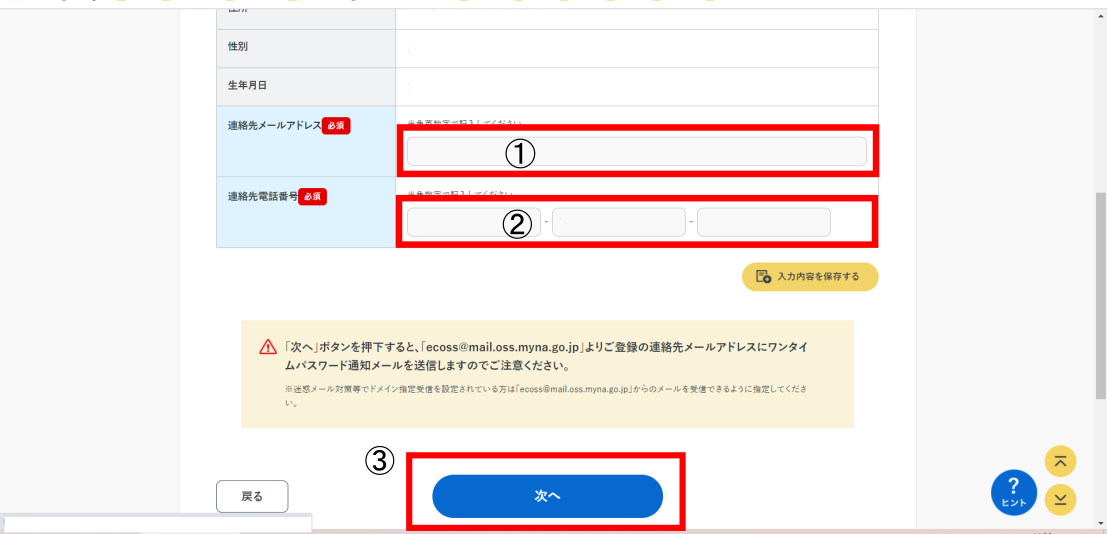The height and width of the screenshot is (534, 1107).
Task: Jump to page top with the yellow up-arrow icon
Action: coord(1060,462)
